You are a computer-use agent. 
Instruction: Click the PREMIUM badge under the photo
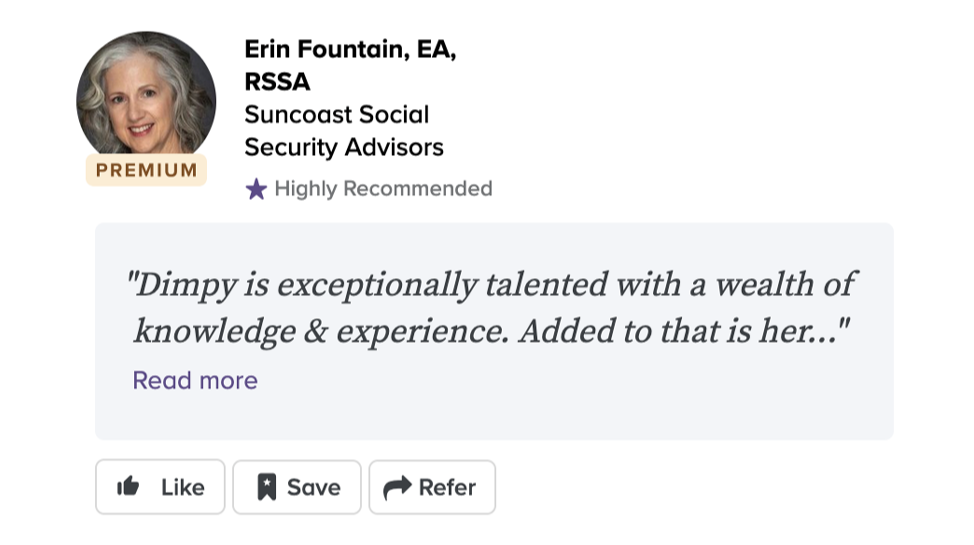tap(146, 170)
